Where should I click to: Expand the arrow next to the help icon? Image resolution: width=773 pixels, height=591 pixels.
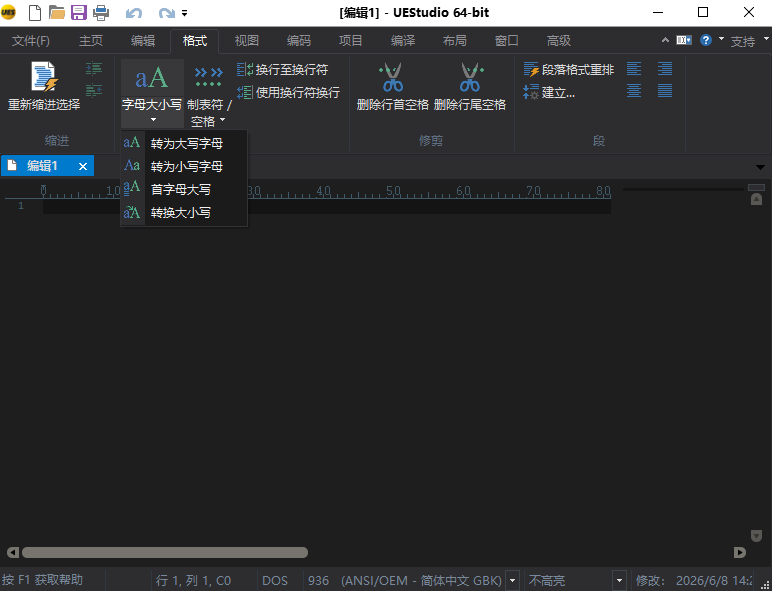tap(721, 38)
